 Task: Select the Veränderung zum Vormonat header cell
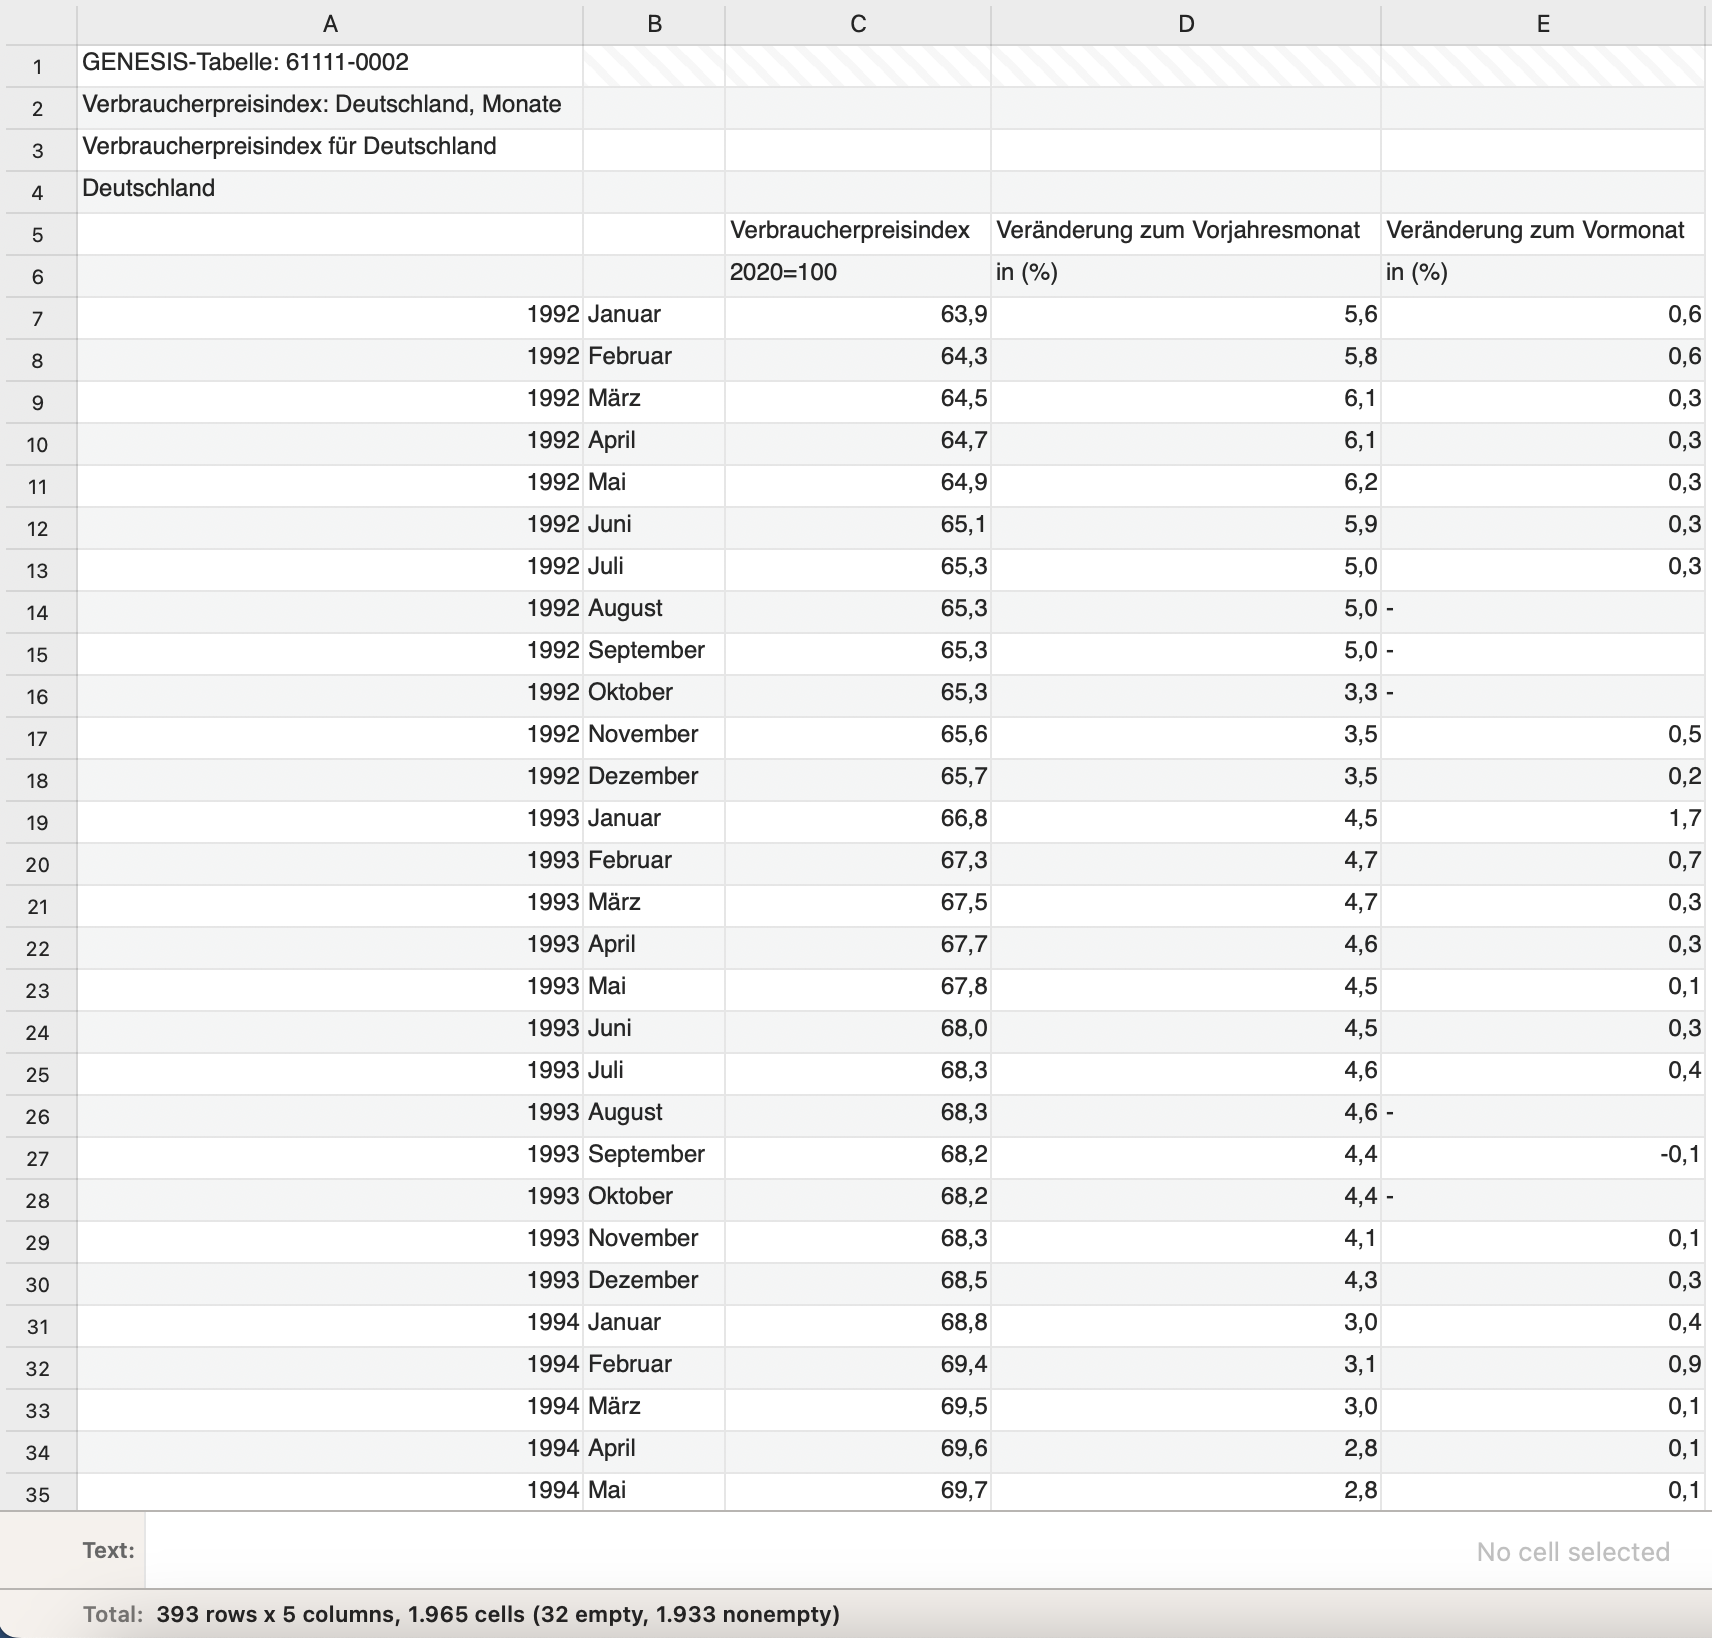(x=1543, y=231)
